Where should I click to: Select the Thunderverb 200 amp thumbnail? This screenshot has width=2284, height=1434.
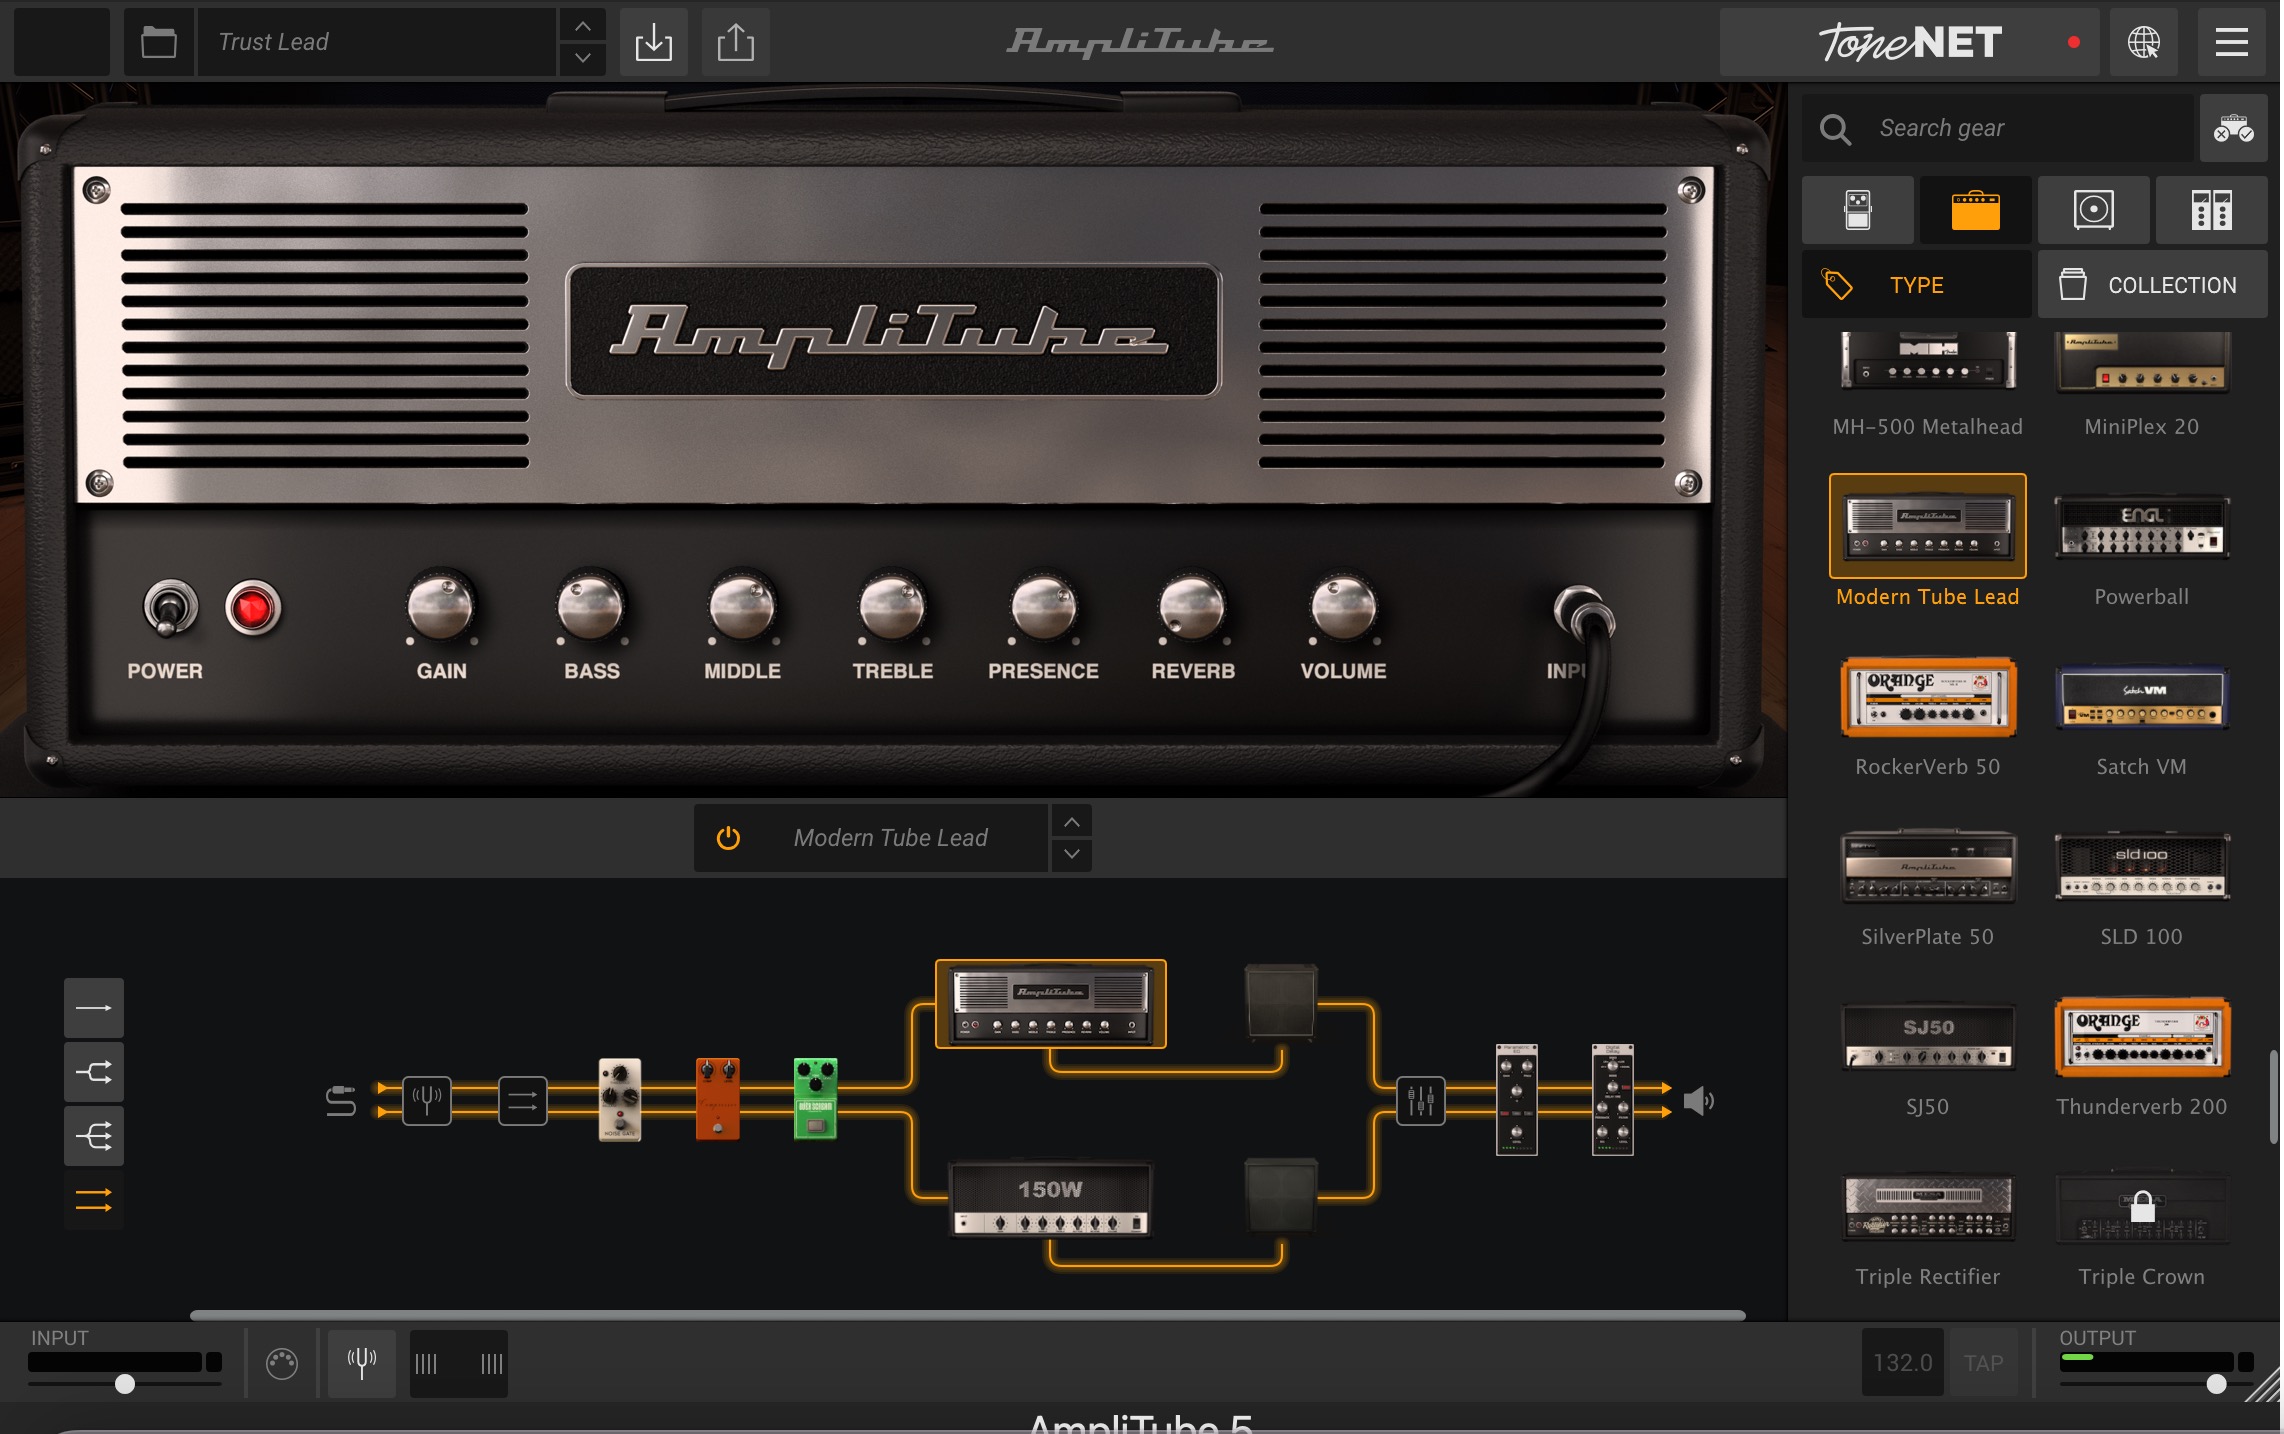[x=2141, y=1037]
